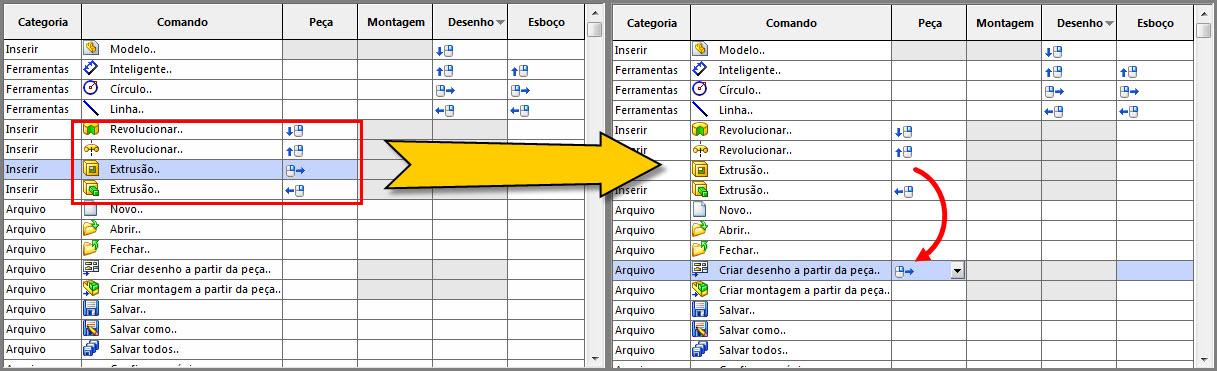Click Desenho sort arrow in right table header

click(1110, 23)
